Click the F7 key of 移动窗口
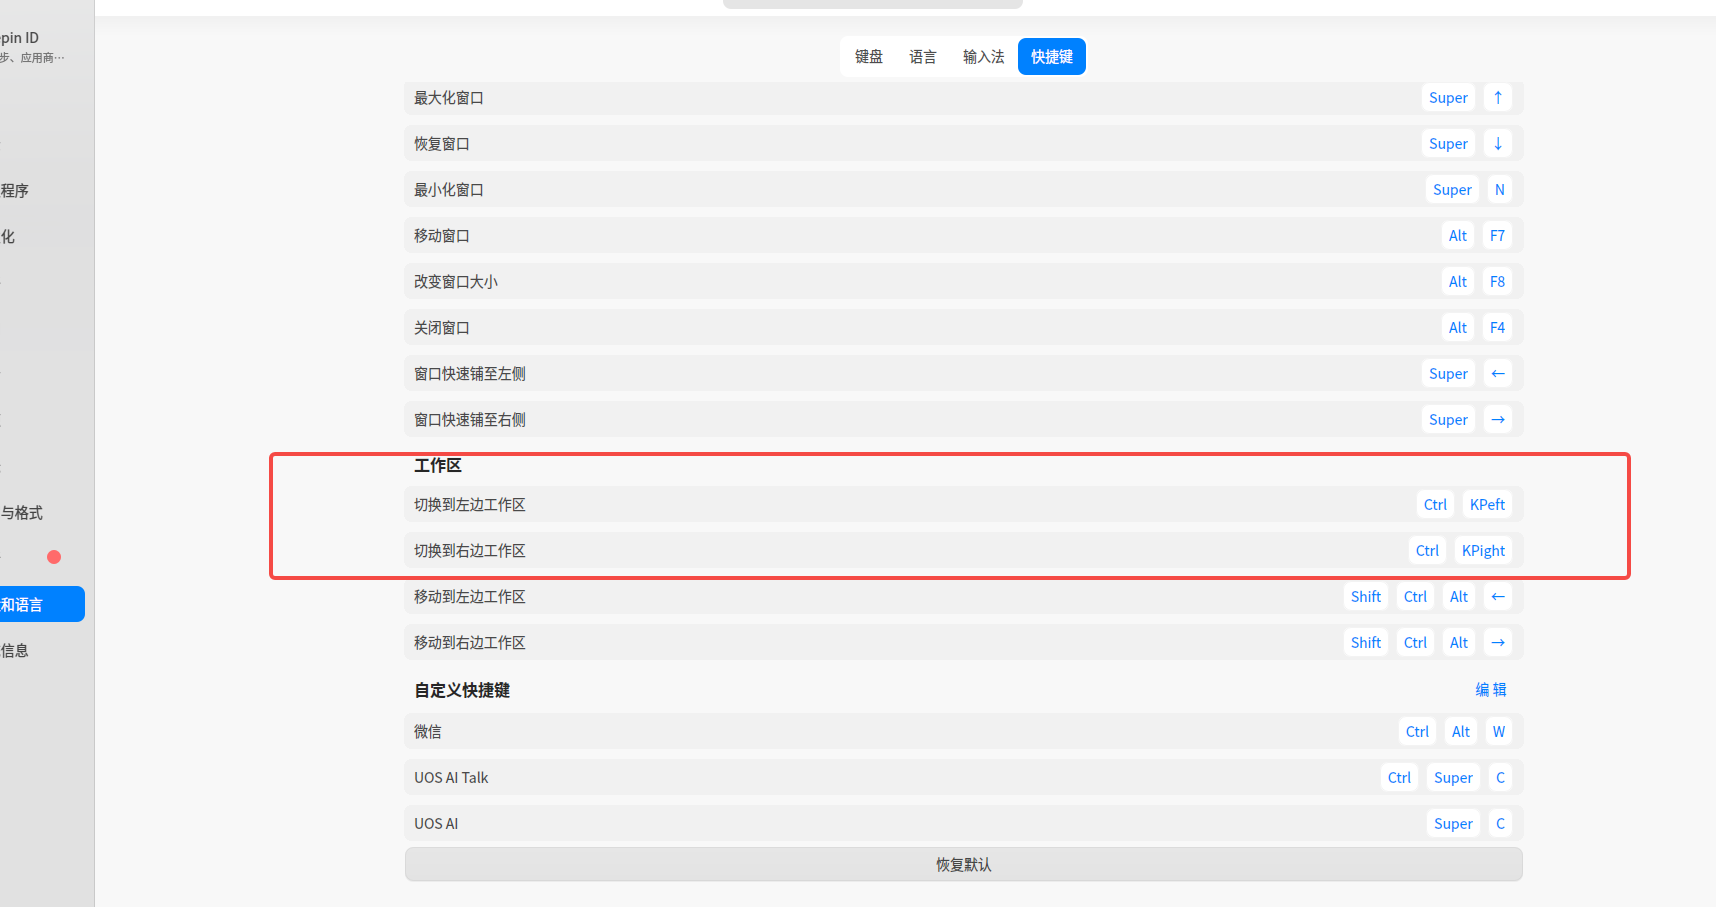Screen dimensions: 1716x907 (1497, 236)
